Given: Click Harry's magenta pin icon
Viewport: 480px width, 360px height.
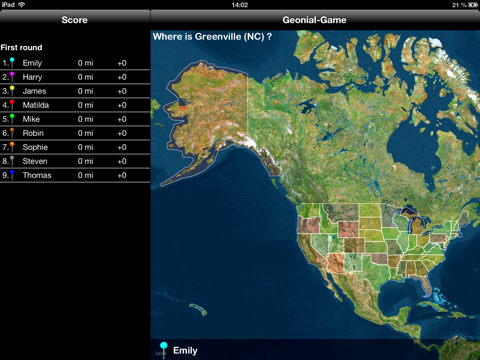Looking at the screenshot, I should pyautogui.click(x=12, y=76).
